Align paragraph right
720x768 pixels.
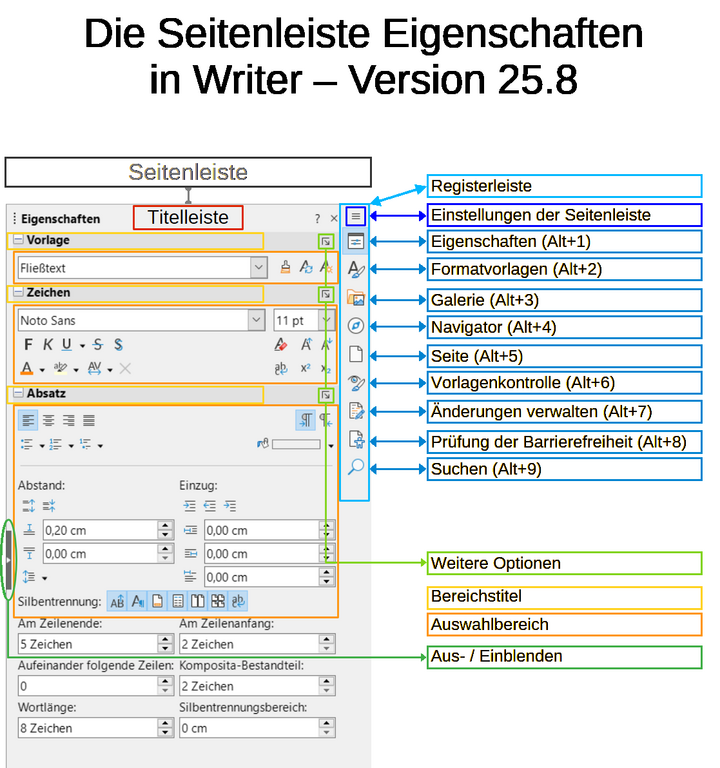click(x=69, y=420)
